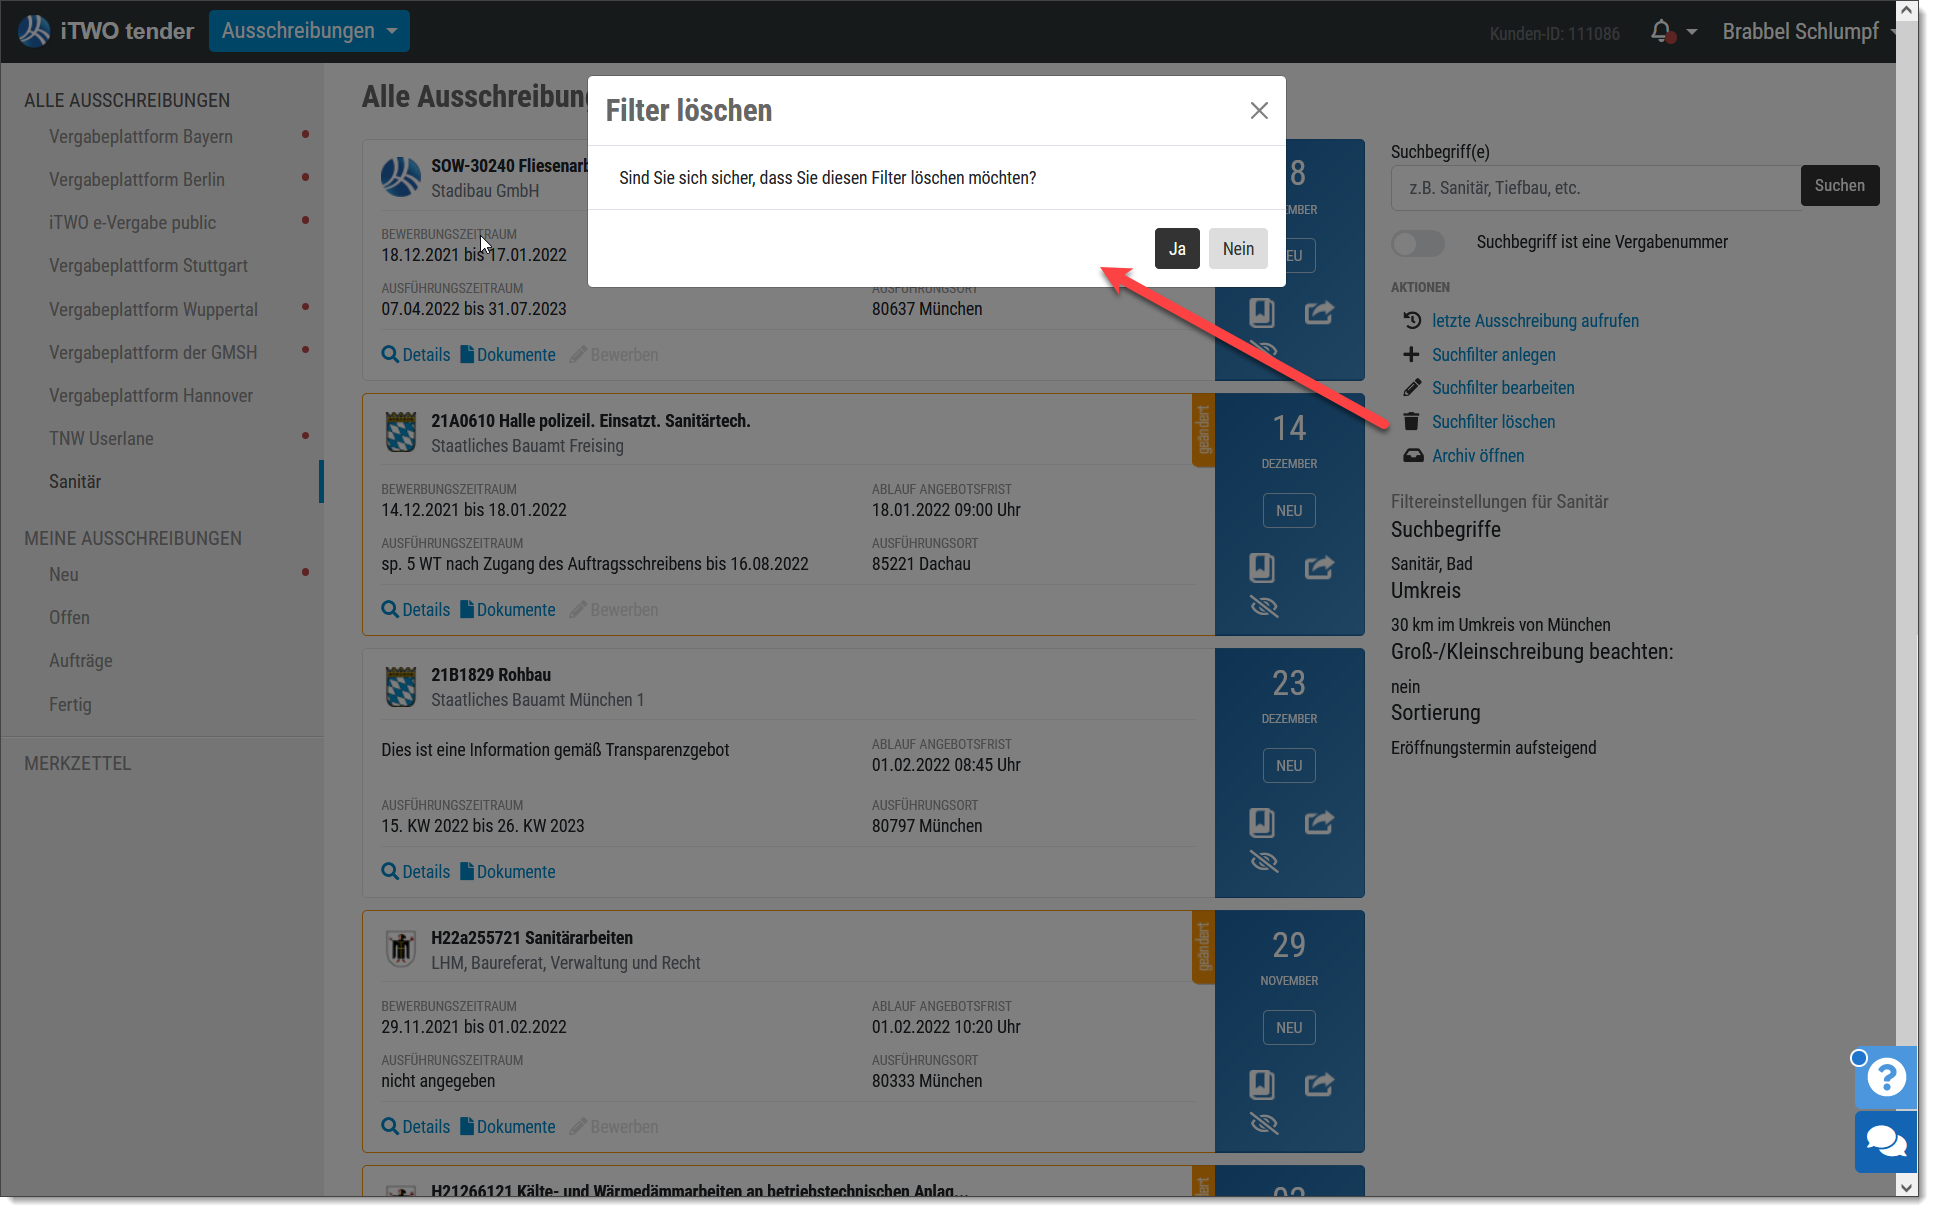Click Suchfilter bearbeiten pencil icon
The width and height of the screenshot is (1934, 1212).
tap(1411, 388)
